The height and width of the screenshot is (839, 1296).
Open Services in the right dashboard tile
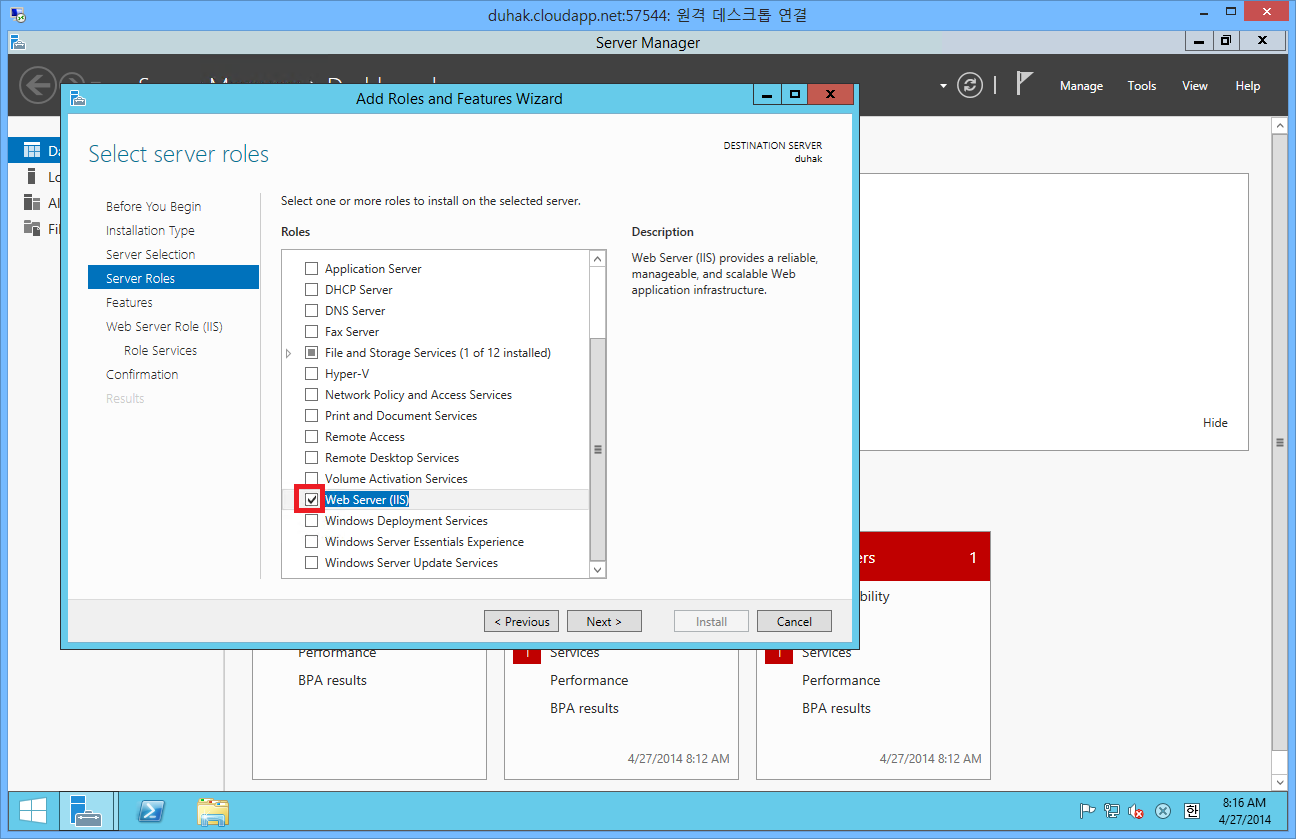point(827,652)
